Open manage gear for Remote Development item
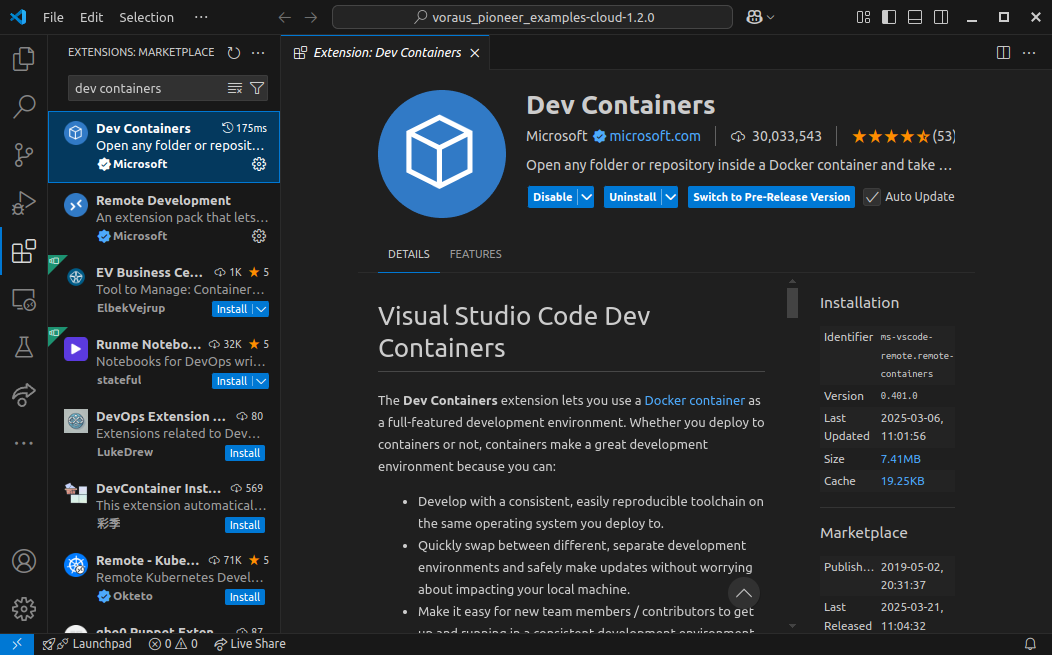The width and height of the screenshot is (1052, 655). click(259, 236)
